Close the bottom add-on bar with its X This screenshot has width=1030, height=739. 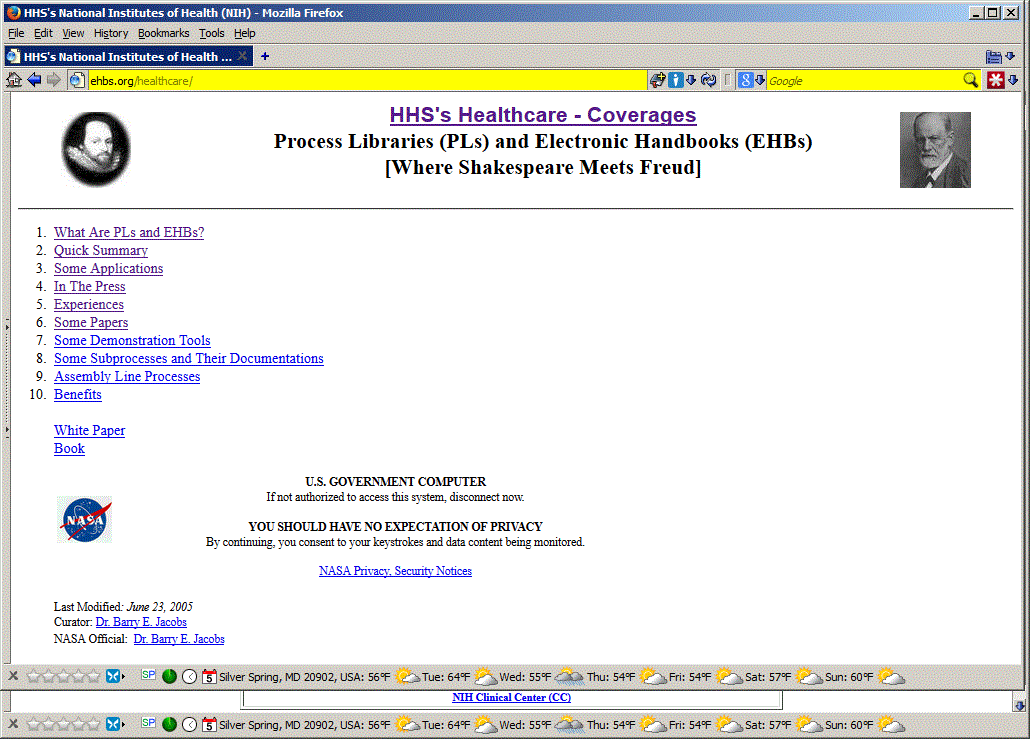[13, 724]
